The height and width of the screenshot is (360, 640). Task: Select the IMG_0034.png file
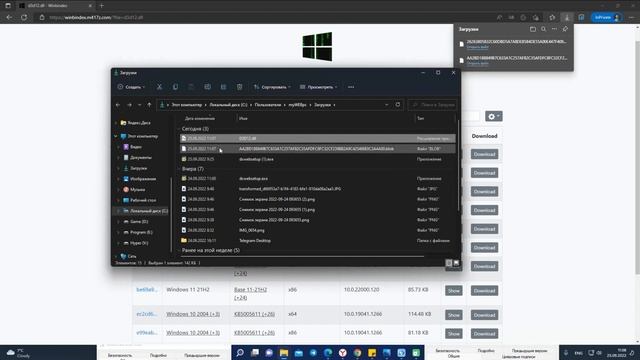(x=318, y=230)
